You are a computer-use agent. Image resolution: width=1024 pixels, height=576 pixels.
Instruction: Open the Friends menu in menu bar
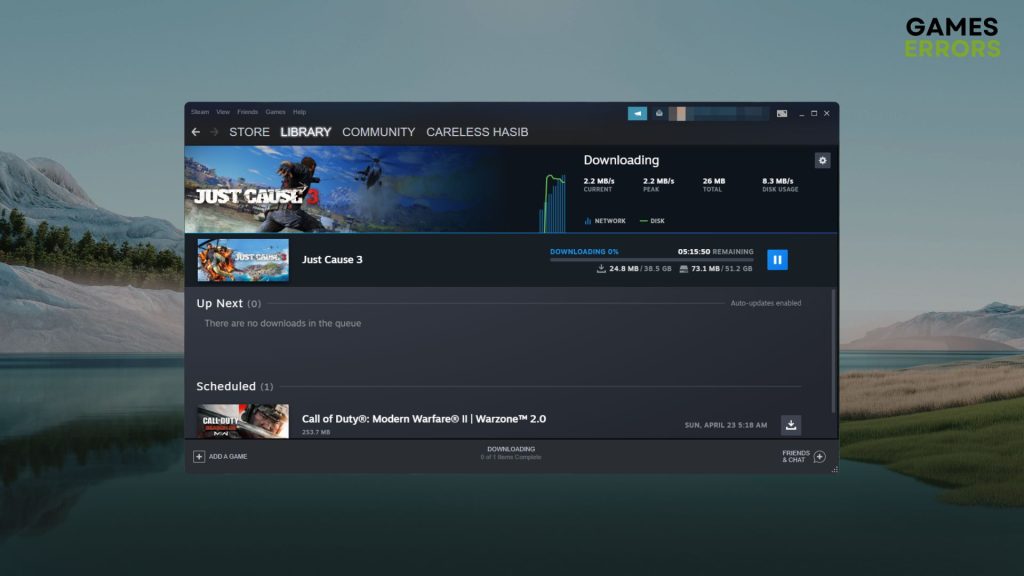tap(247, 112)
